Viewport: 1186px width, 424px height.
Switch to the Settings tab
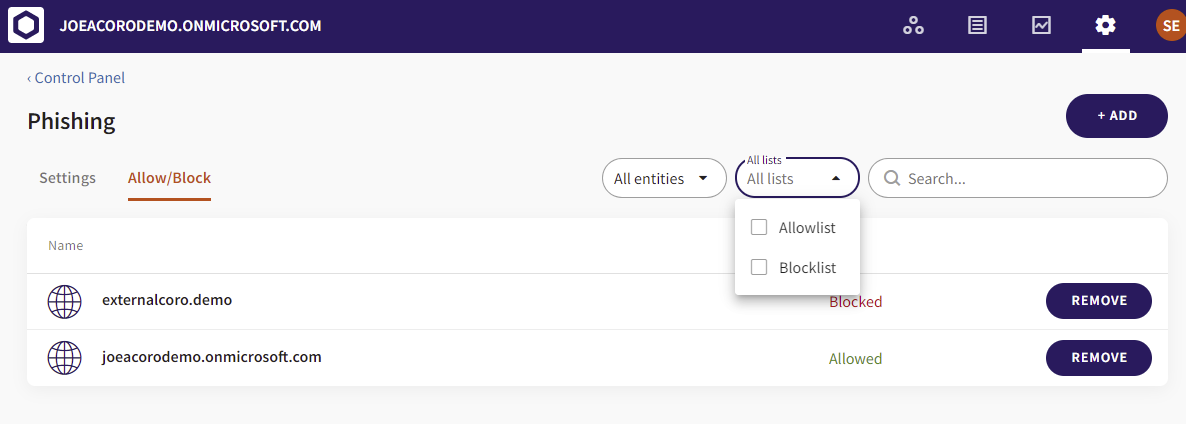tap(67, 178)
